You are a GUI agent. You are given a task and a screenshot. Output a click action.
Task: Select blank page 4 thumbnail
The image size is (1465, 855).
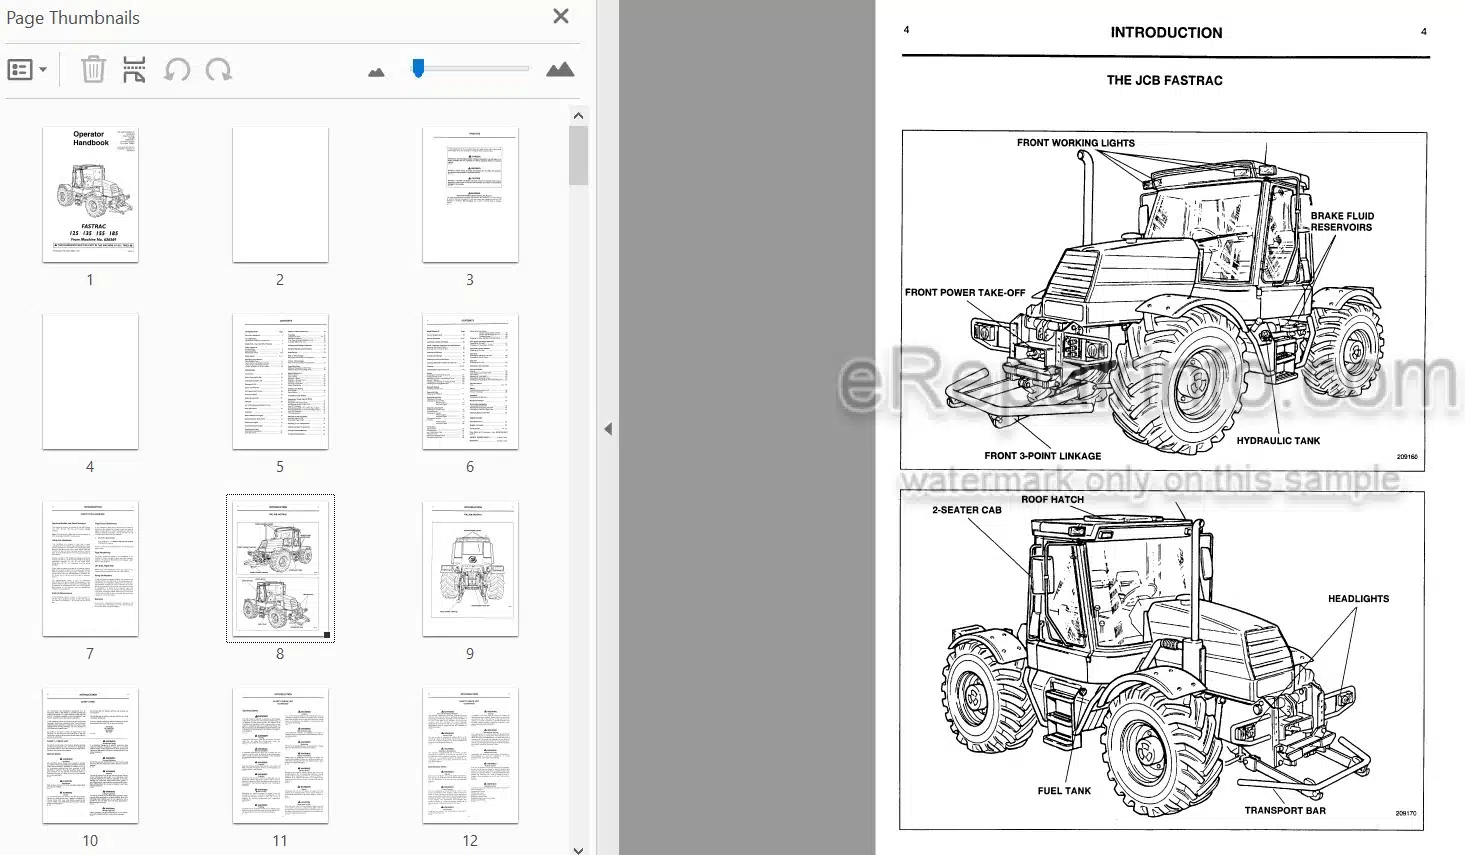click(x=90, y=382)
